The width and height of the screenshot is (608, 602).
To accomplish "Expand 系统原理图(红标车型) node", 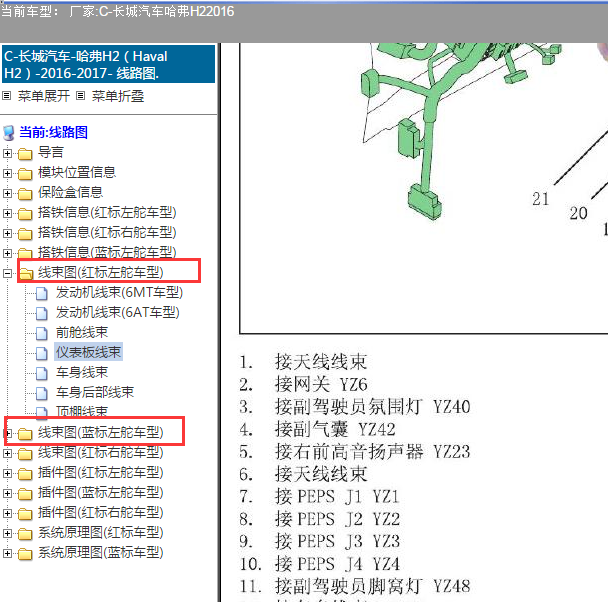I will tap(7, 533).
